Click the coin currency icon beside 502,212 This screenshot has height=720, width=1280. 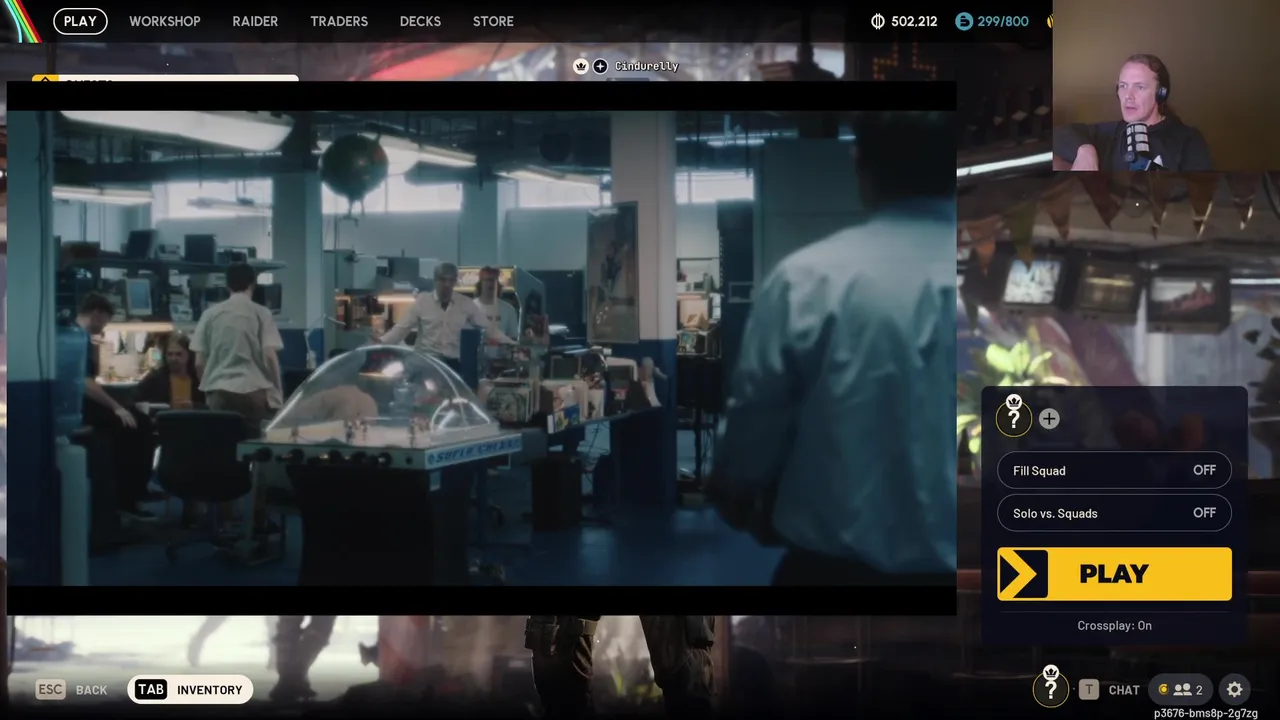click(x=878, y=21)
